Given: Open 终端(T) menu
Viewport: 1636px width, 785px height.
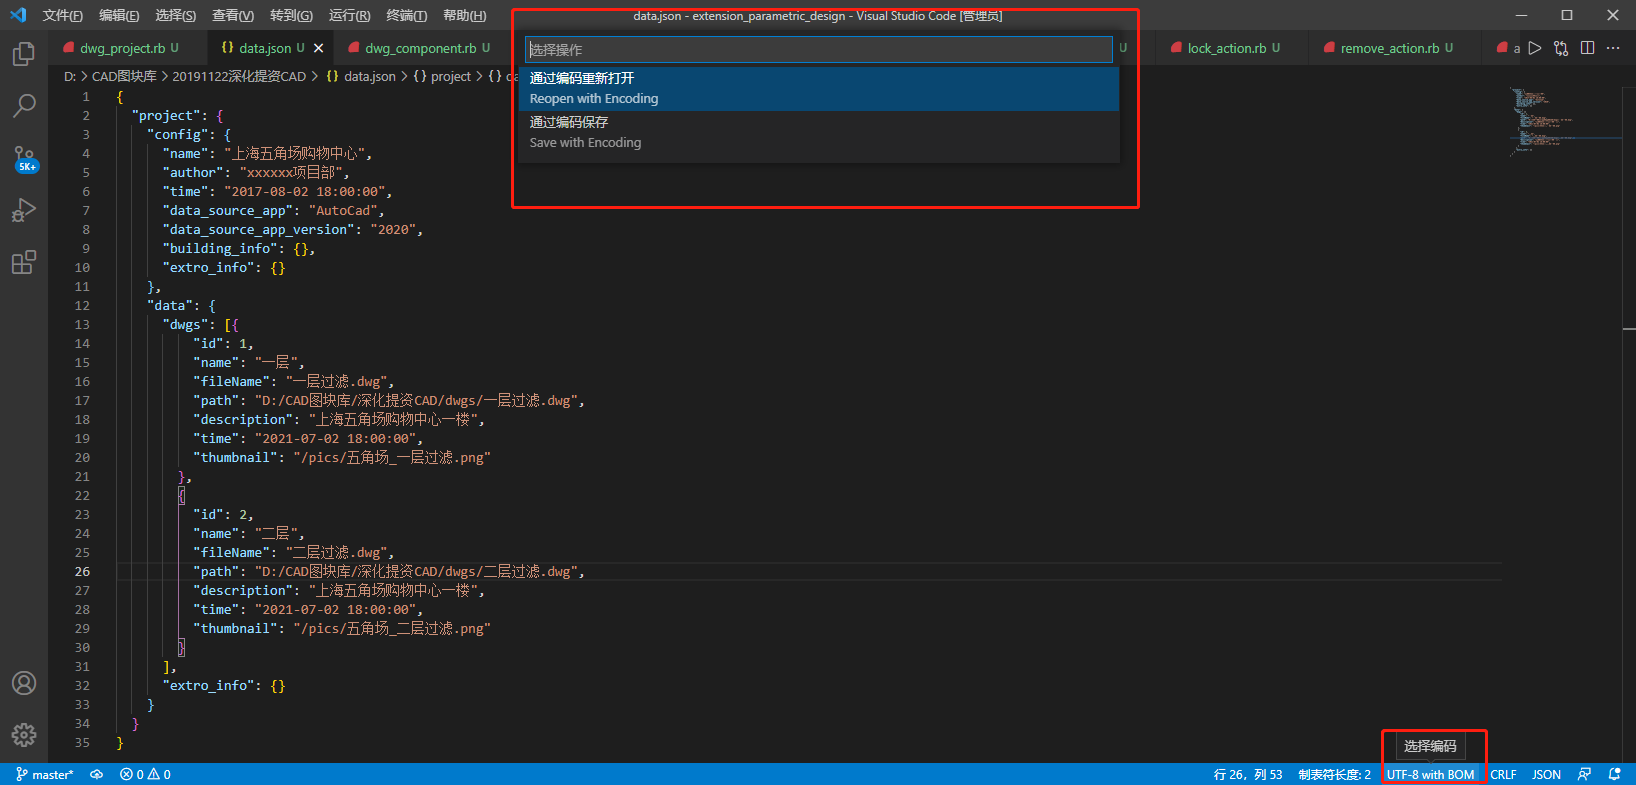Looking at the screenshot, I should tap(406, 15).
